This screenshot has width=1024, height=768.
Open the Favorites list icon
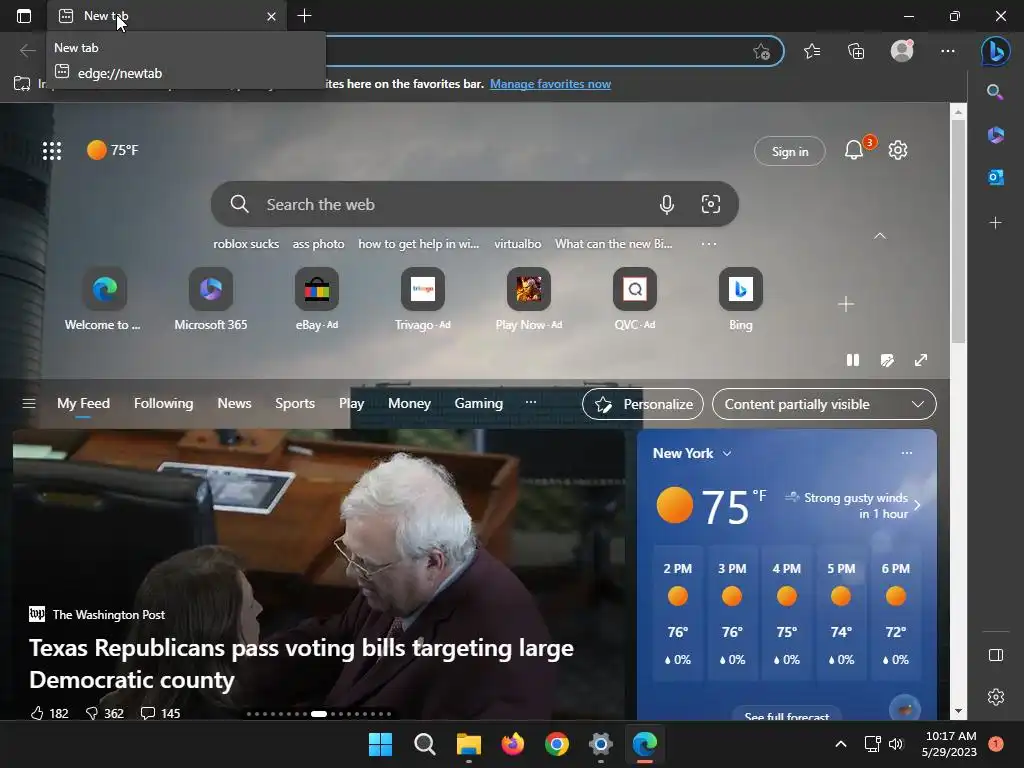coord(812,51)
